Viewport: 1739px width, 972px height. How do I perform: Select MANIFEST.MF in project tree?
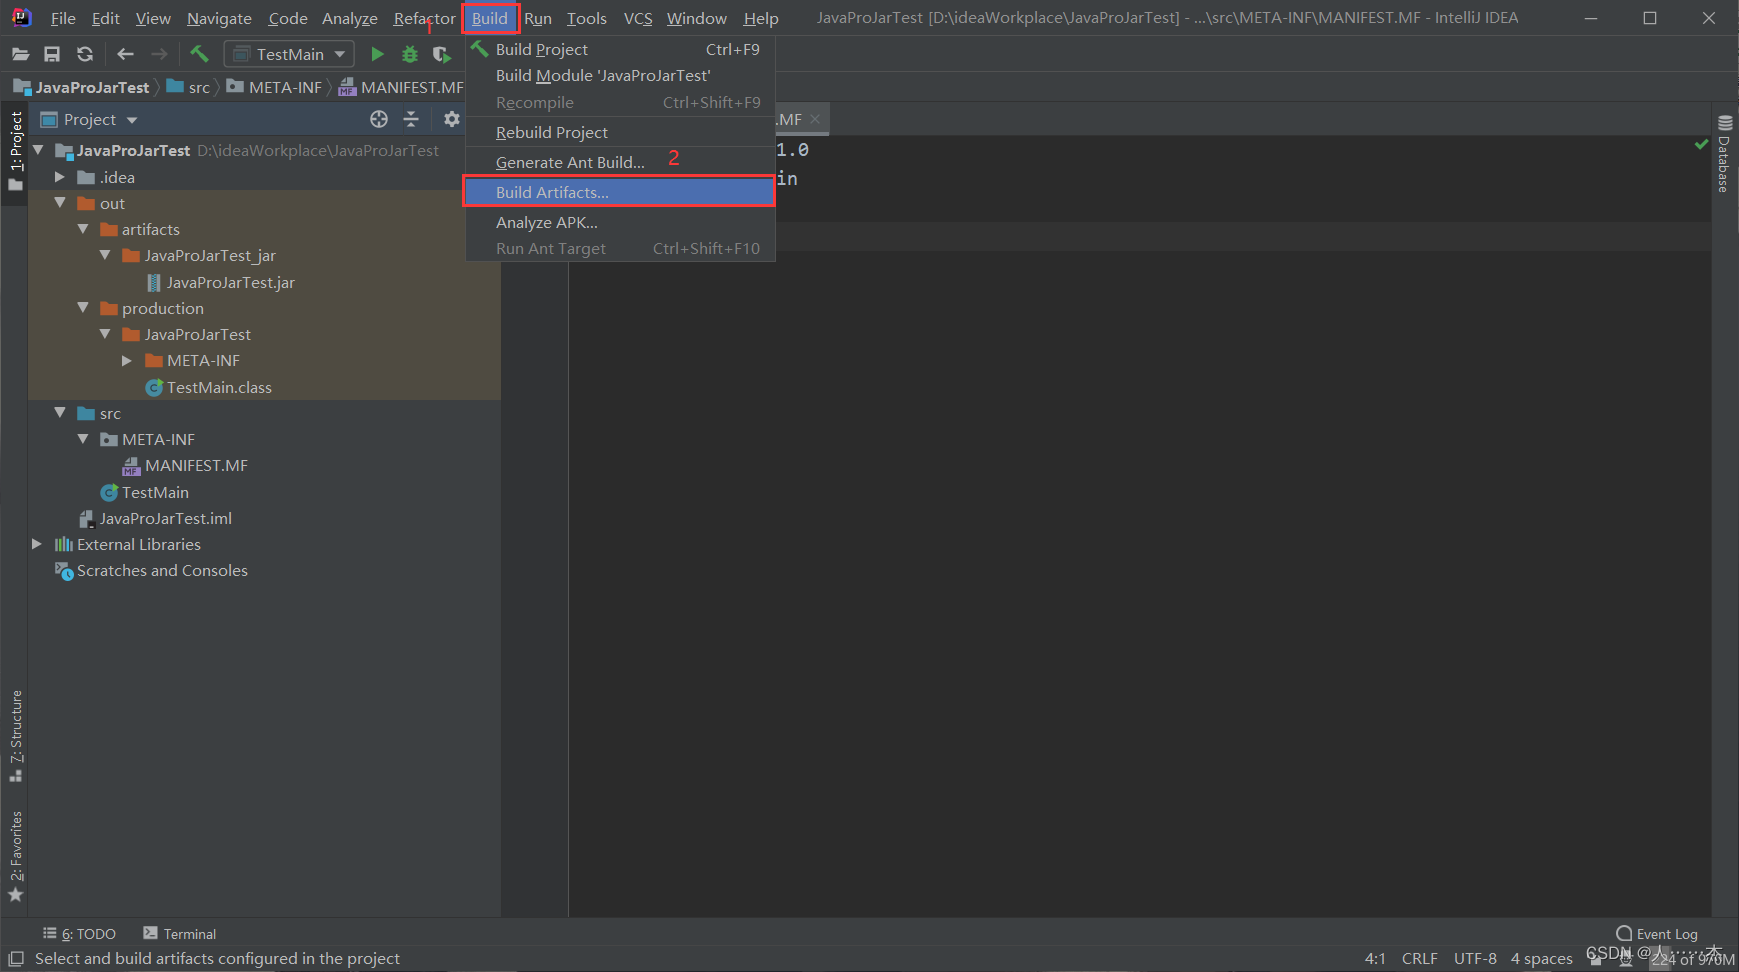tap(196, 465)
